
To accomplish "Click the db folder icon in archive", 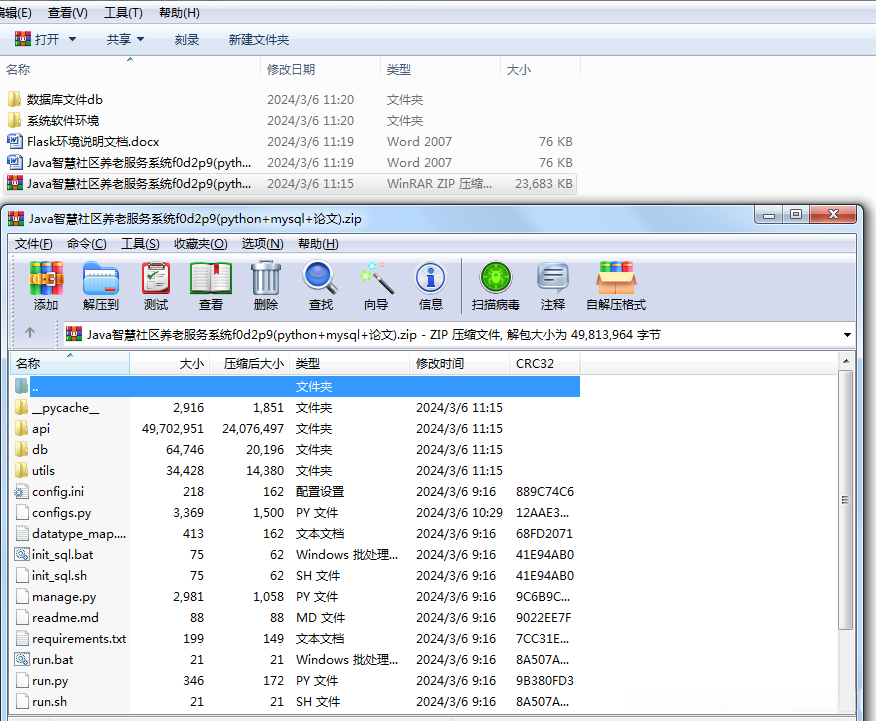I will tap(21, 450).
